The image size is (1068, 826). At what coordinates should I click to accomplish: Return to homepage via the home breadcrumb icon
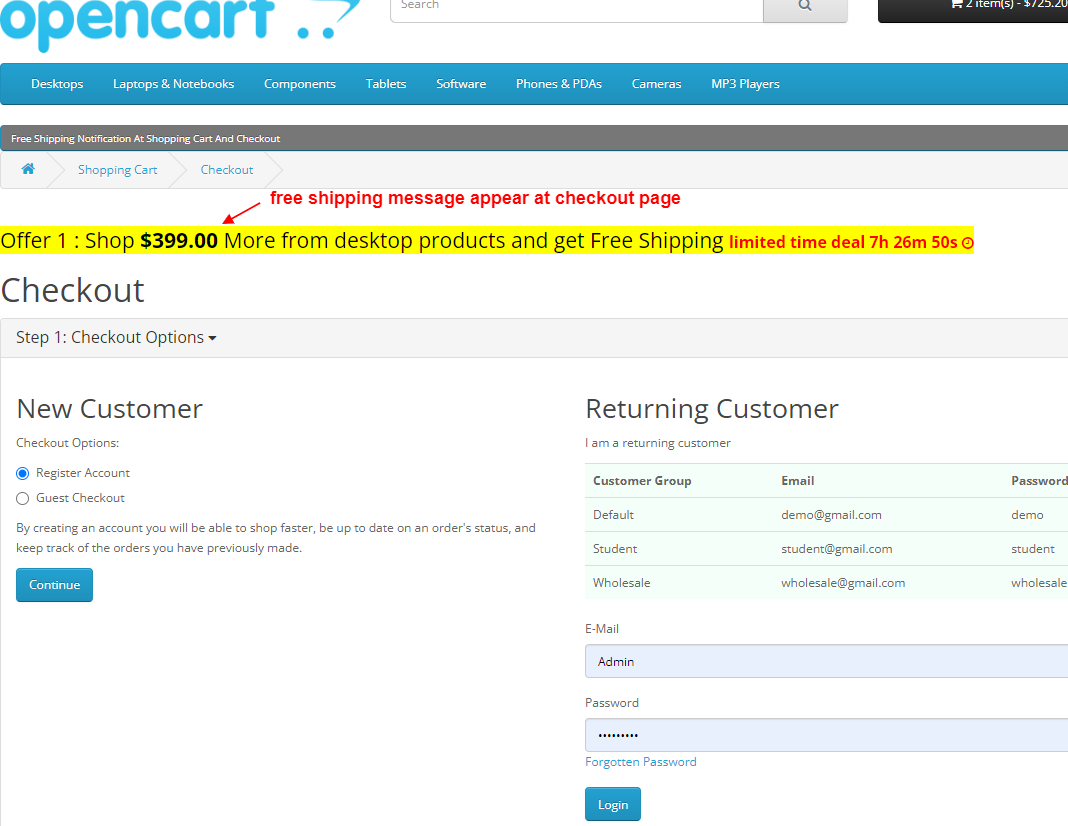point(27,169)
